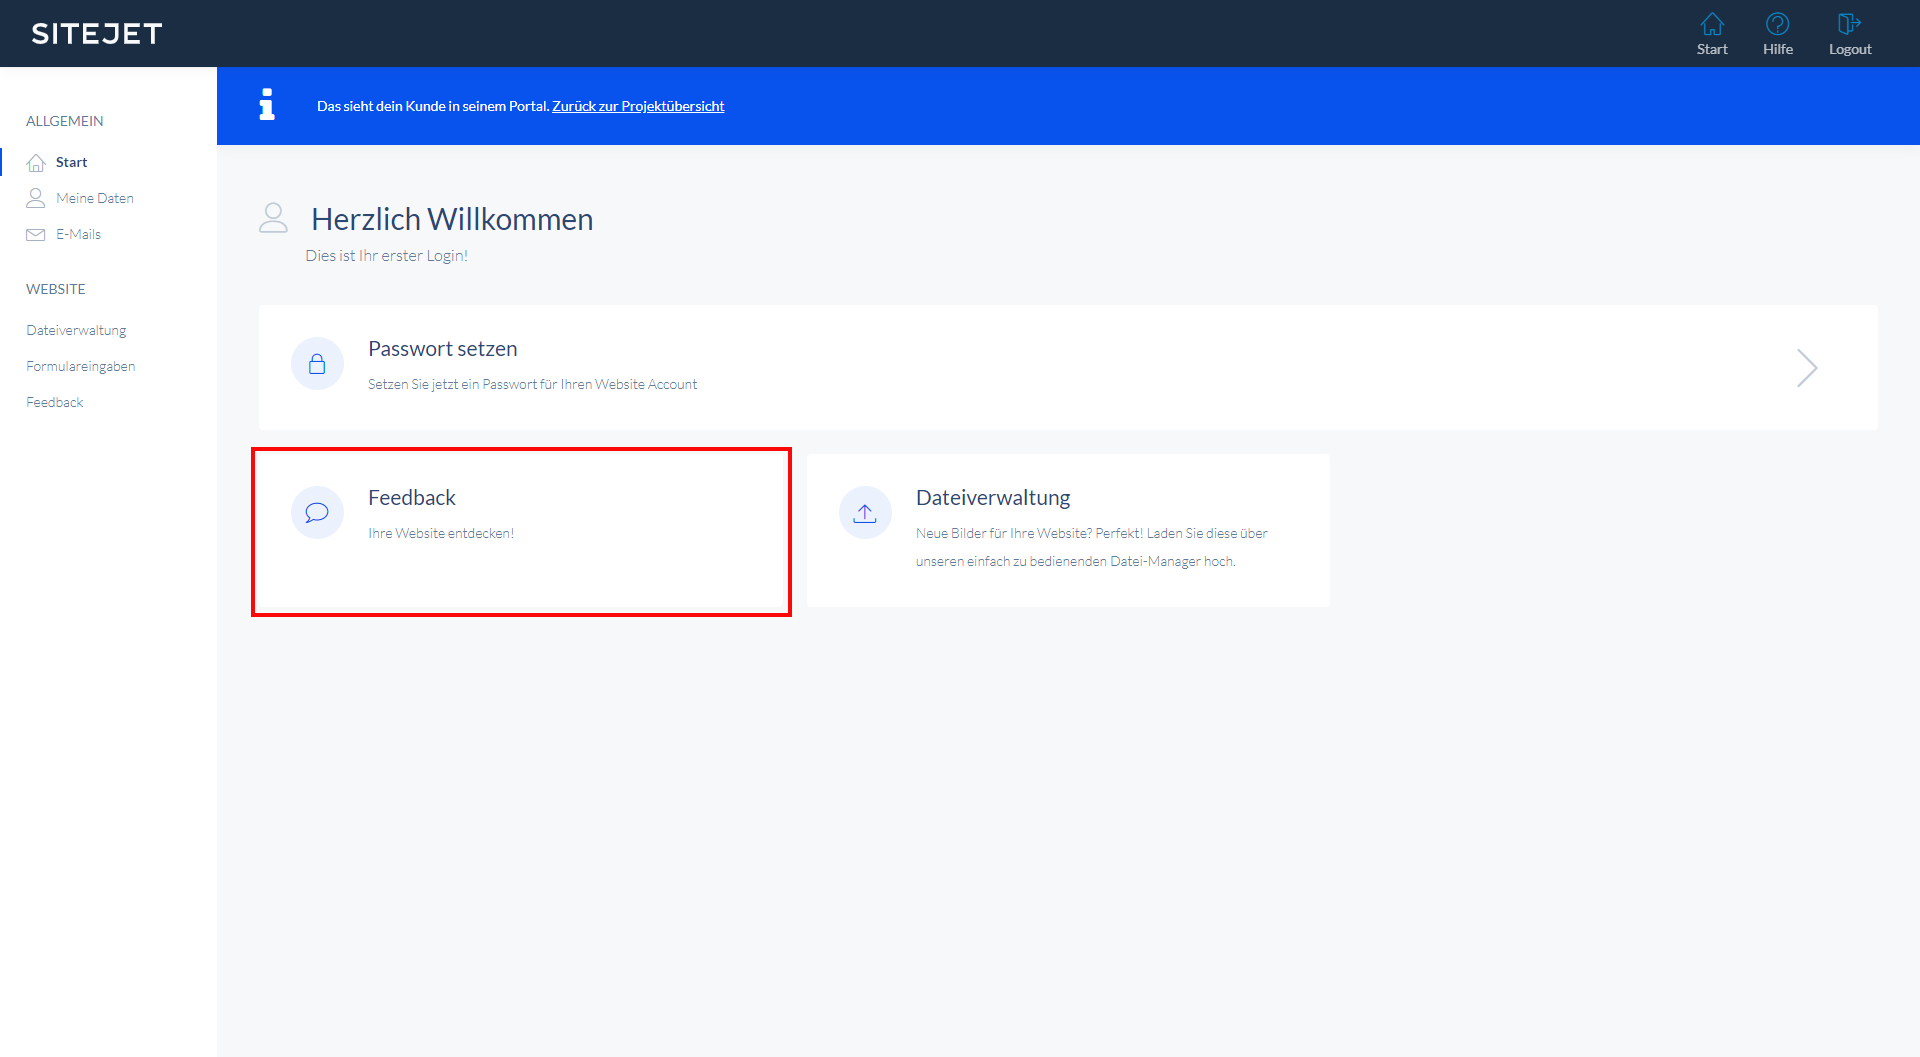Expand Passwort setzen with right chevron
Screen dimensions: 1920x1057
(x=1806, y=368)
